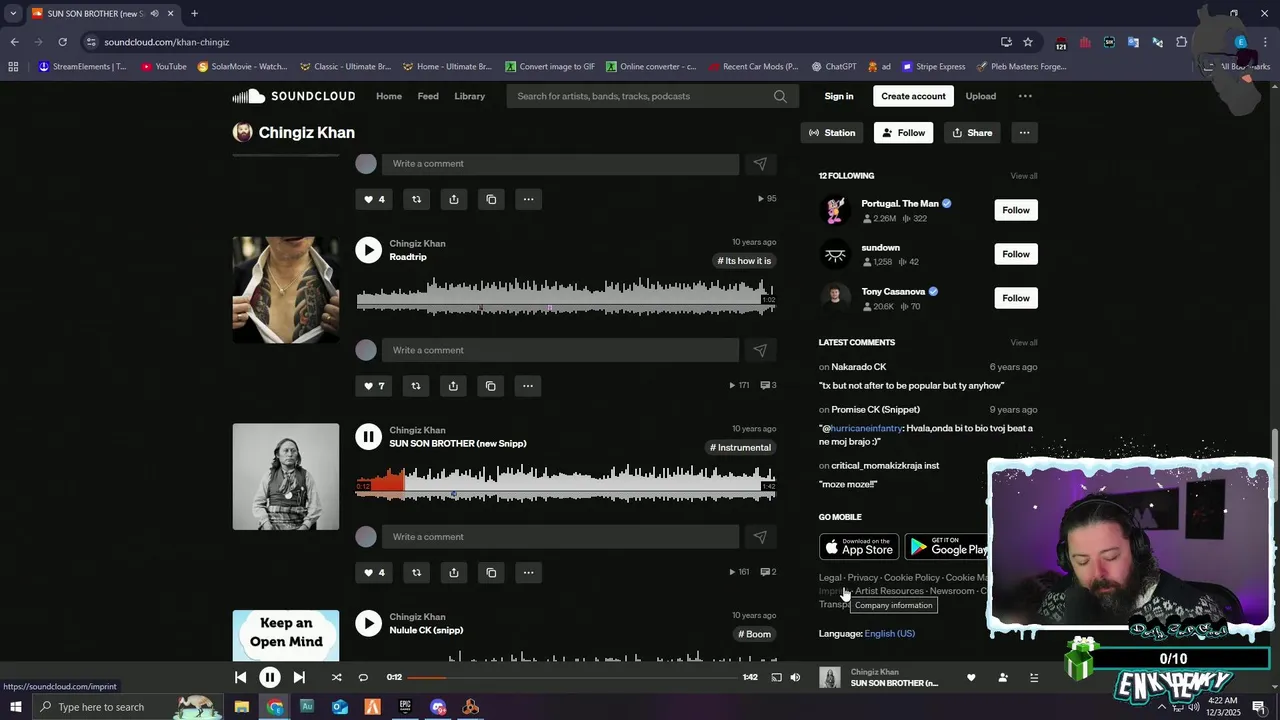Start the Chingiz Khan Station
The width and height of the screenshot is (1280, 720).
(x=832, y=132)
